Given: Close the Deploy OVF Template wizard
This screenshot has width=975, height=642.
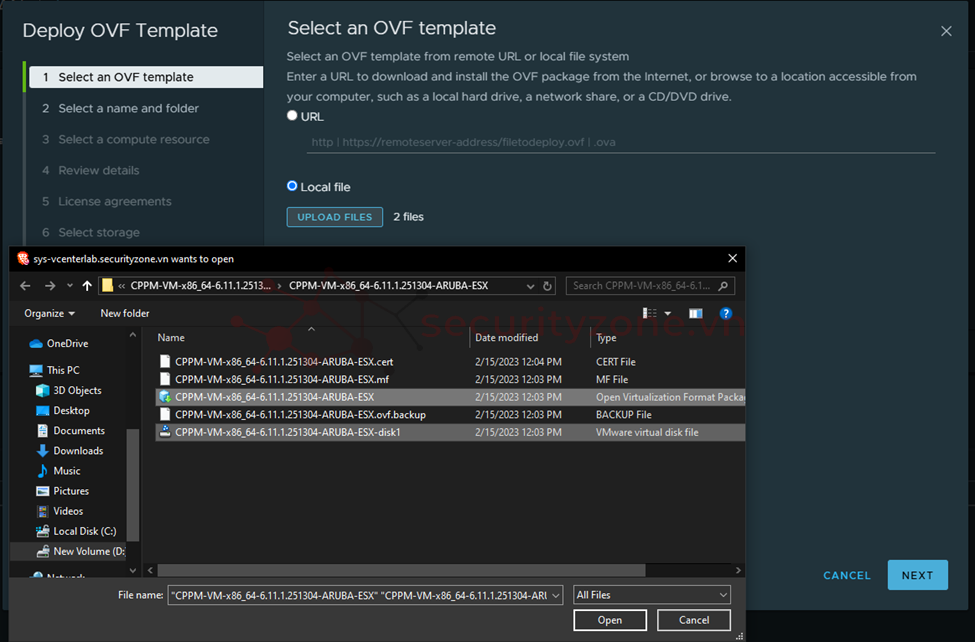Looking at the screenshot, I should [946, 31].
